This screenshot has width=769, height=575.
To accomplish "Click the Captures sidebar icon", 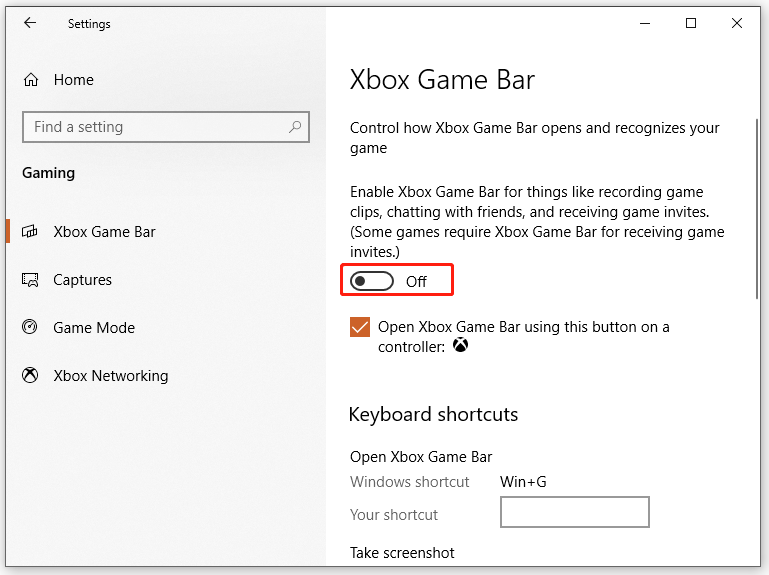I will point(30,280).
